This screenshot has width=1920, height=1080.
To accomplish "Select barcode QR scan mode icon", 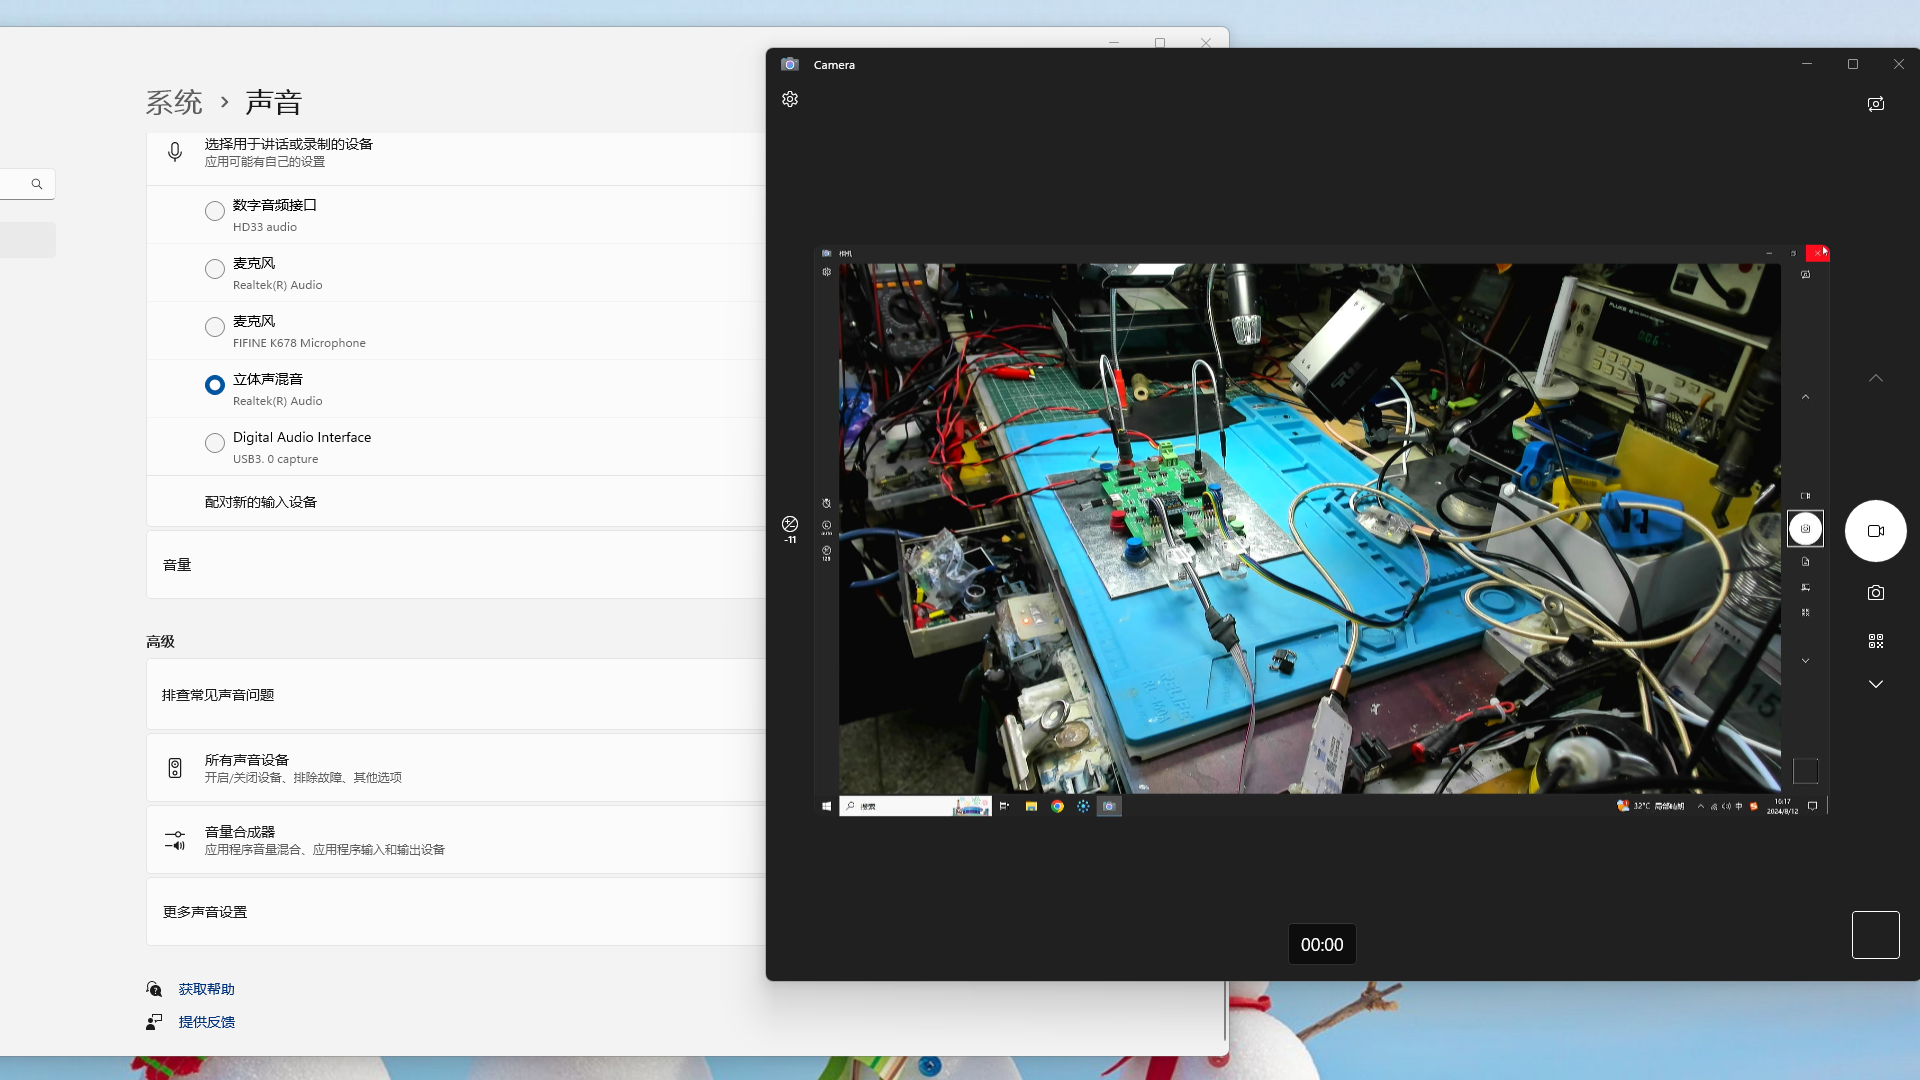I will 1876,641.
